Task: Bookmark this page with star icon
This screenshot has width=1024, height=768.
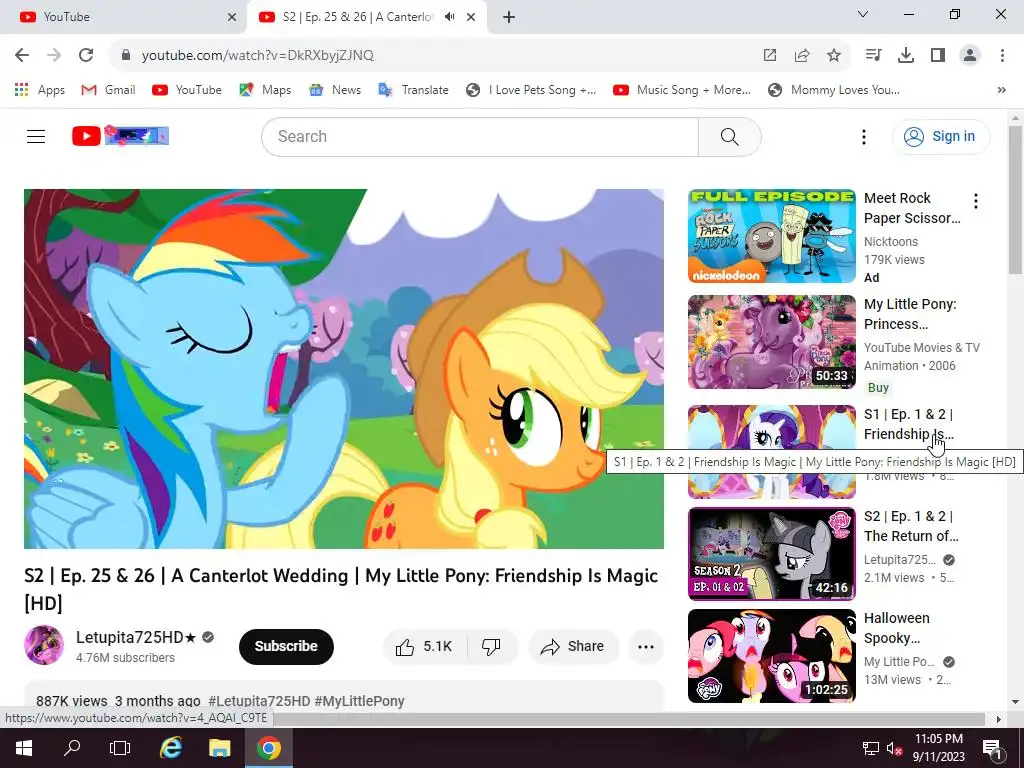Action: coord(833,56)
